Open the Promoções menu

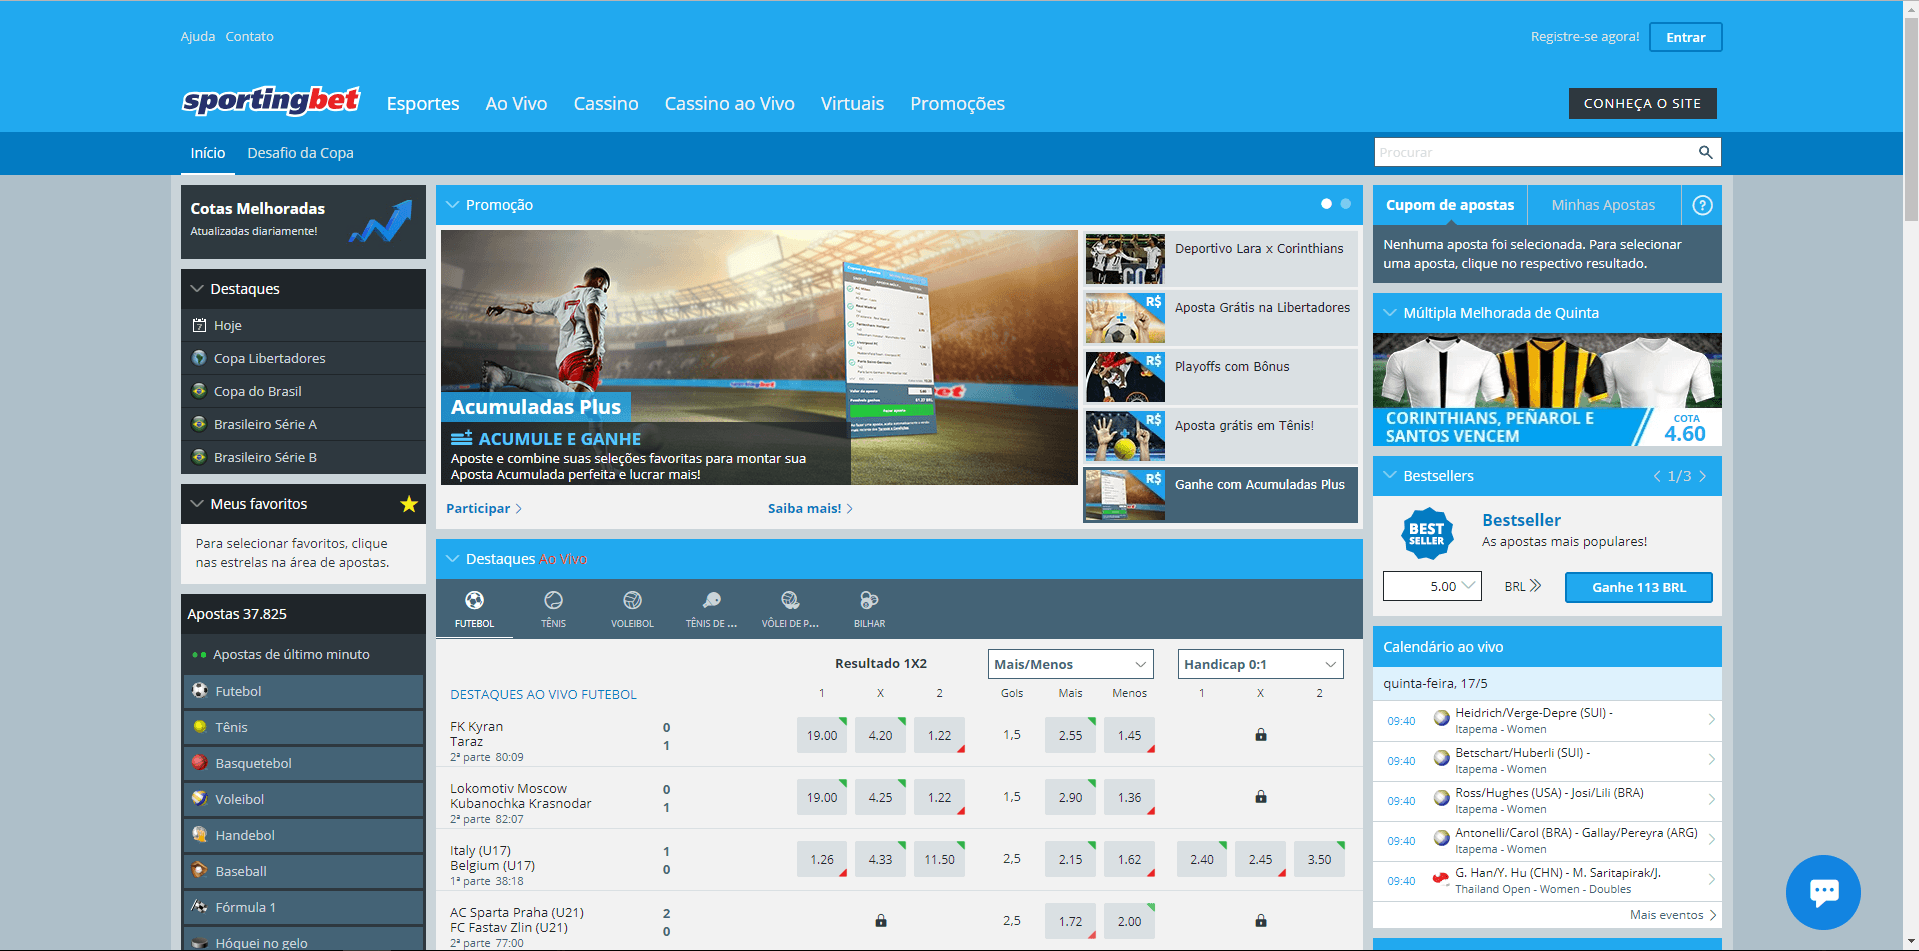pos(957,103)
